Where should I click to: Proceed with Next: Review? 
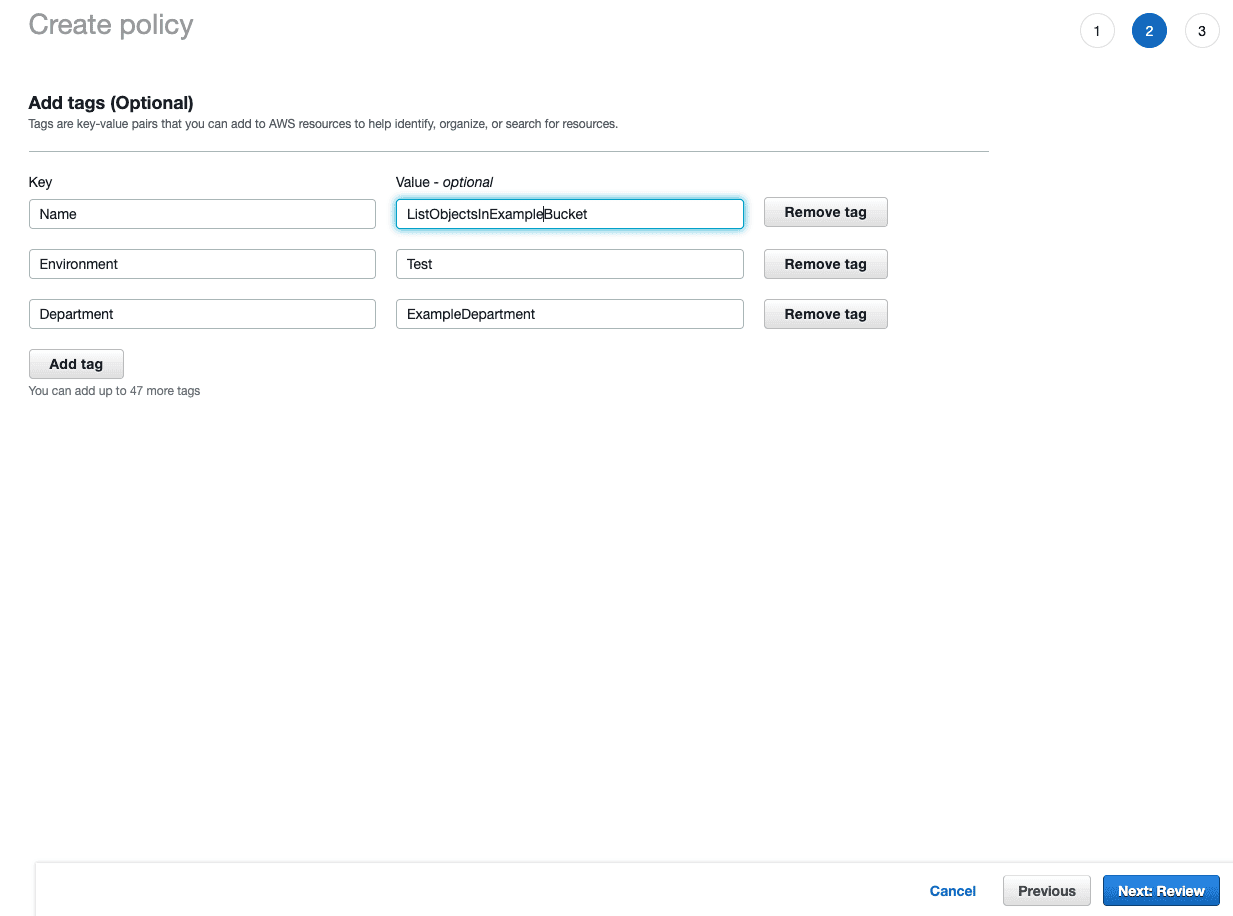[1160, 890]
